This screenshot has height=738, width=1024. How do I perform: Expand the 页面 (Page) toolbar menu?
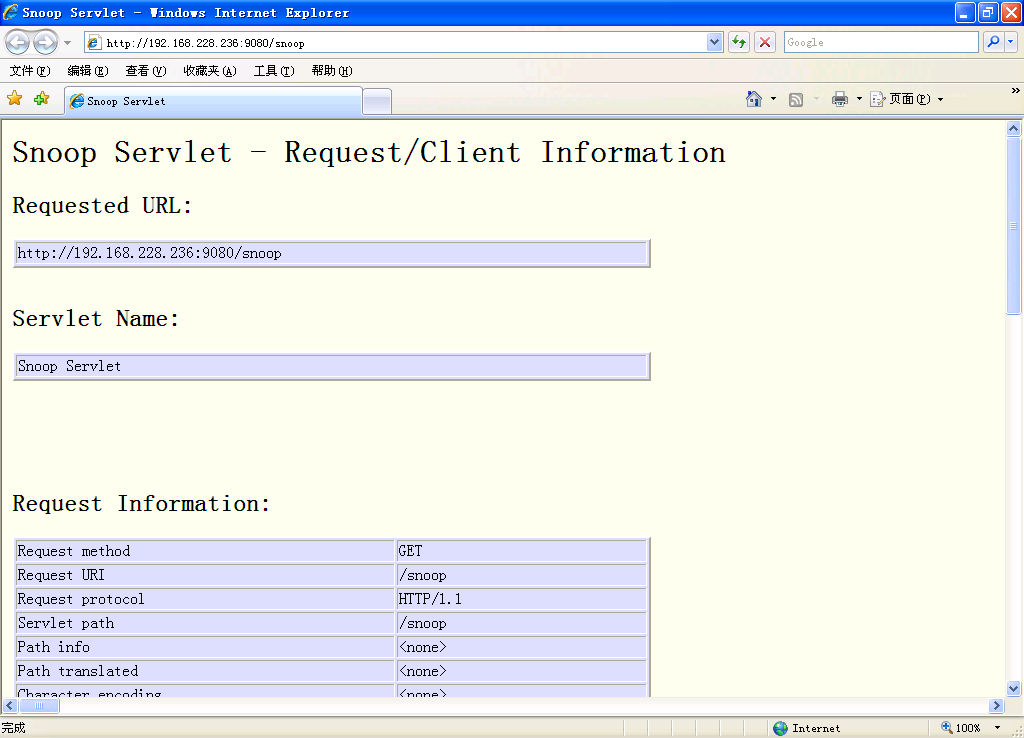point(907,99)
